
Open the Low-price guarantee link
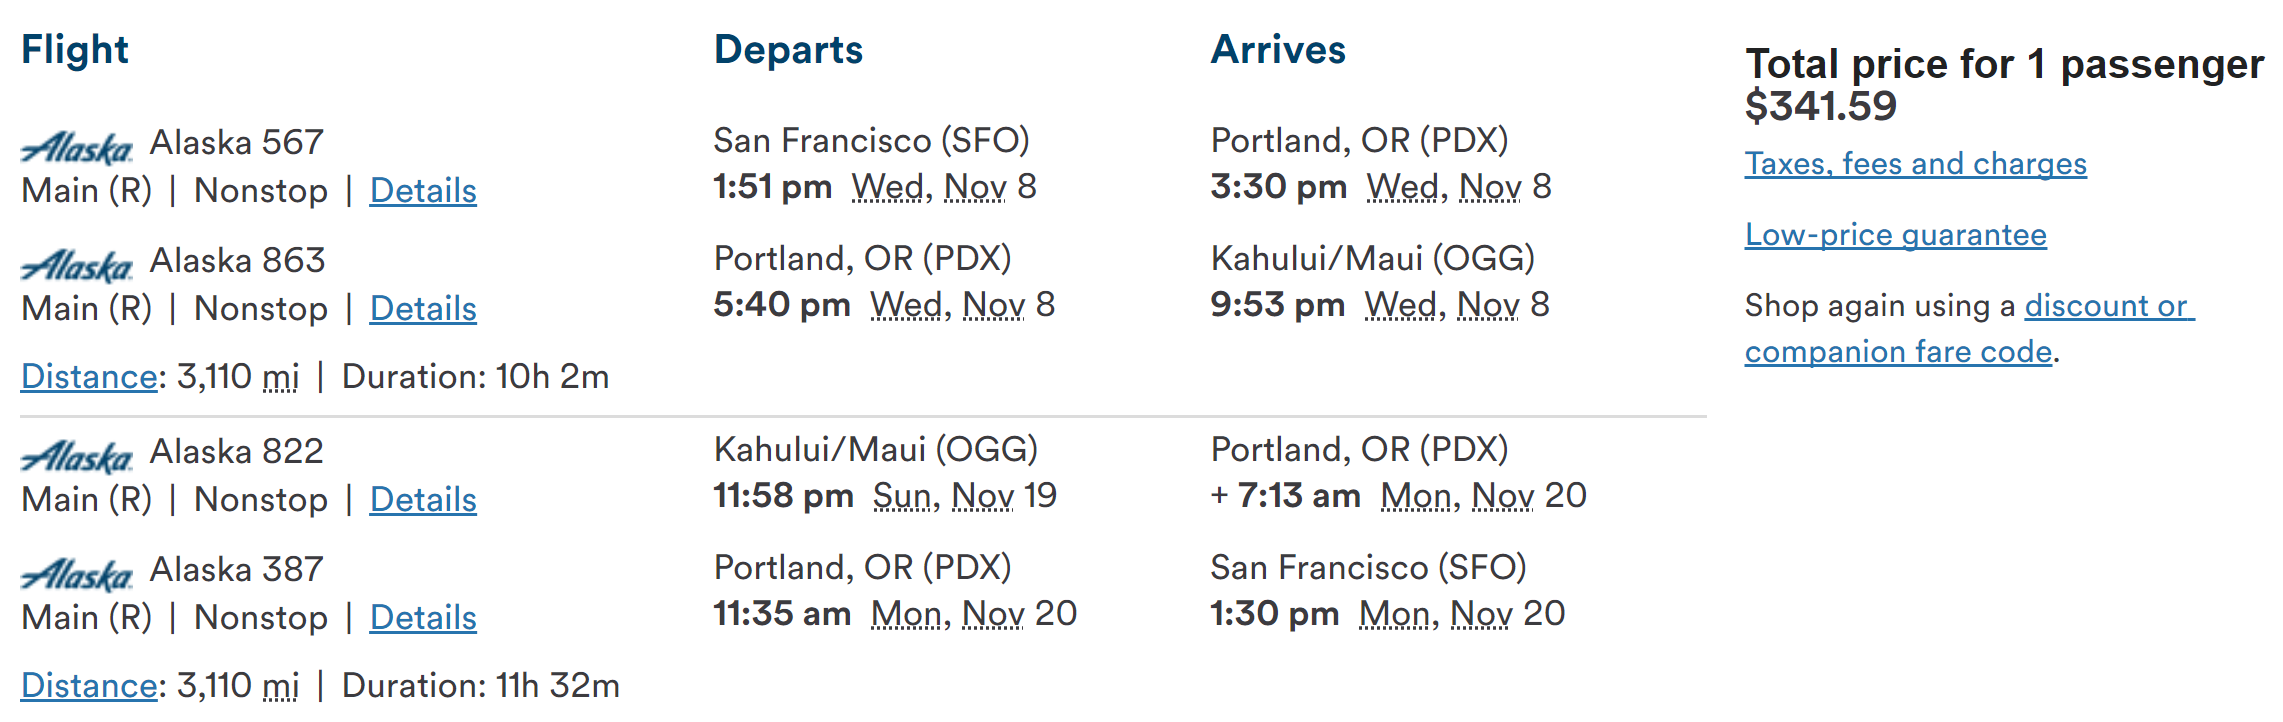click(1896, 234)
